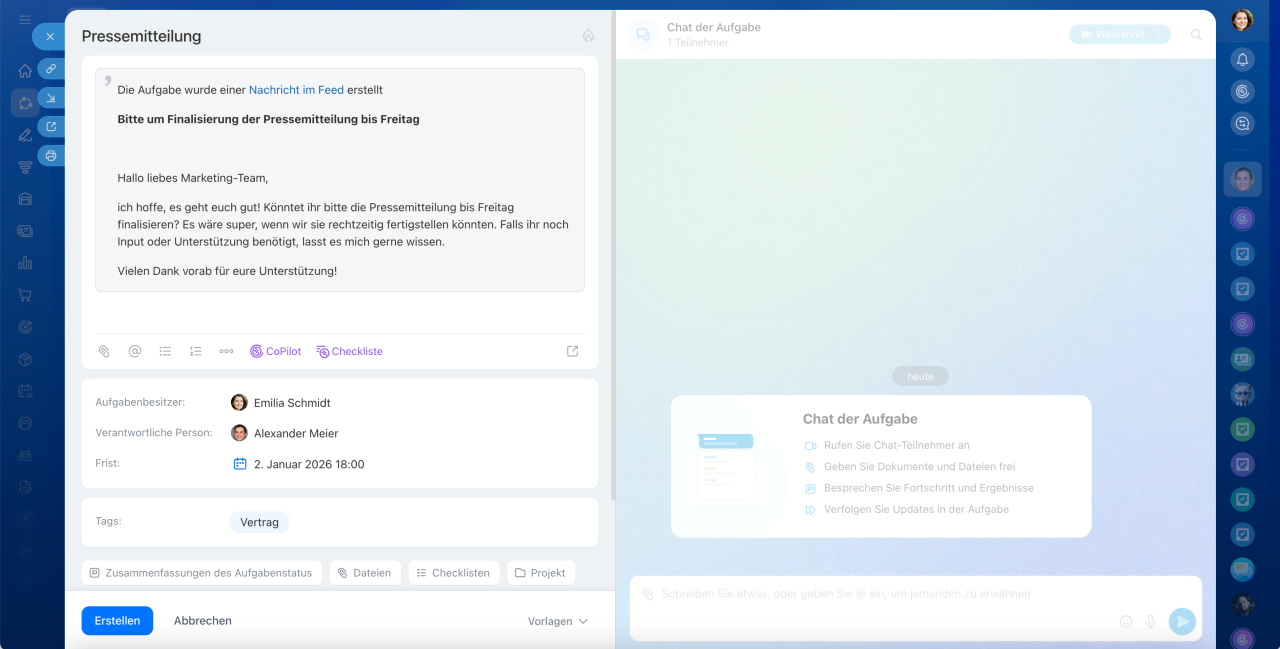Add Zusammenfassungen des Aufgabenstatus field
Image resolution: width=1280 pixels, height=649 pixels.
(201, 573)
